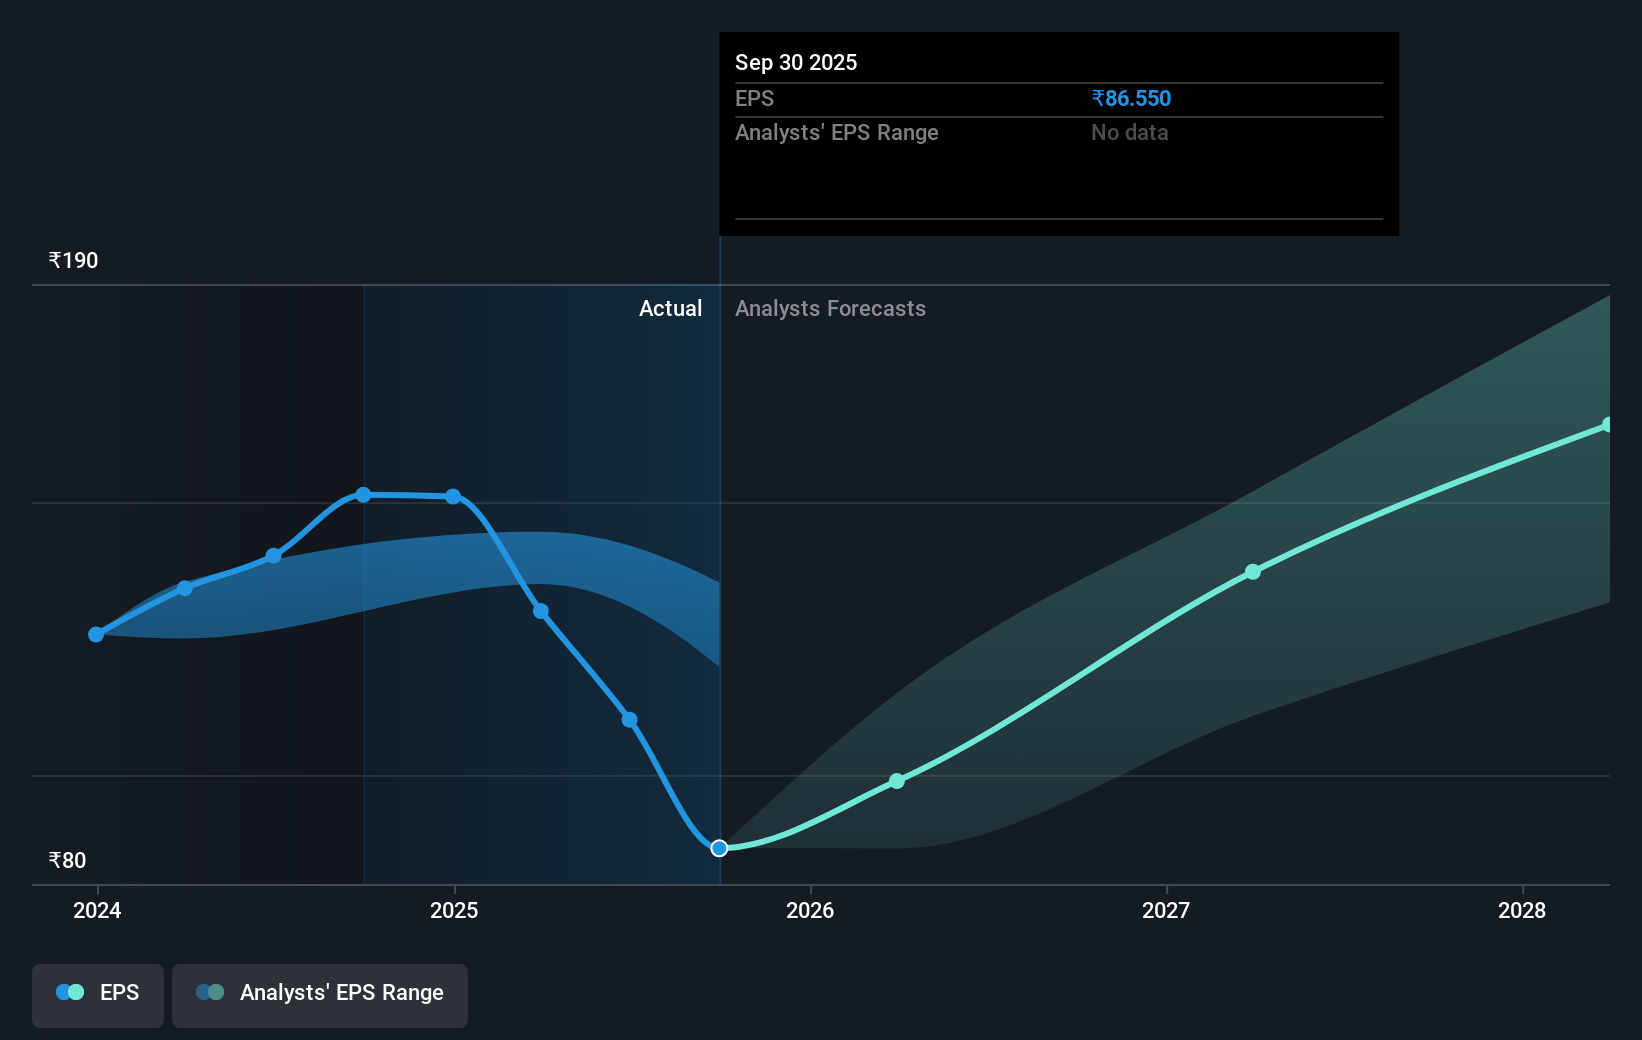The height and width of the screenshot is (1040, 1642).
Task: Click the first blue EPS data point for 2024
Action: click(95, 634)
